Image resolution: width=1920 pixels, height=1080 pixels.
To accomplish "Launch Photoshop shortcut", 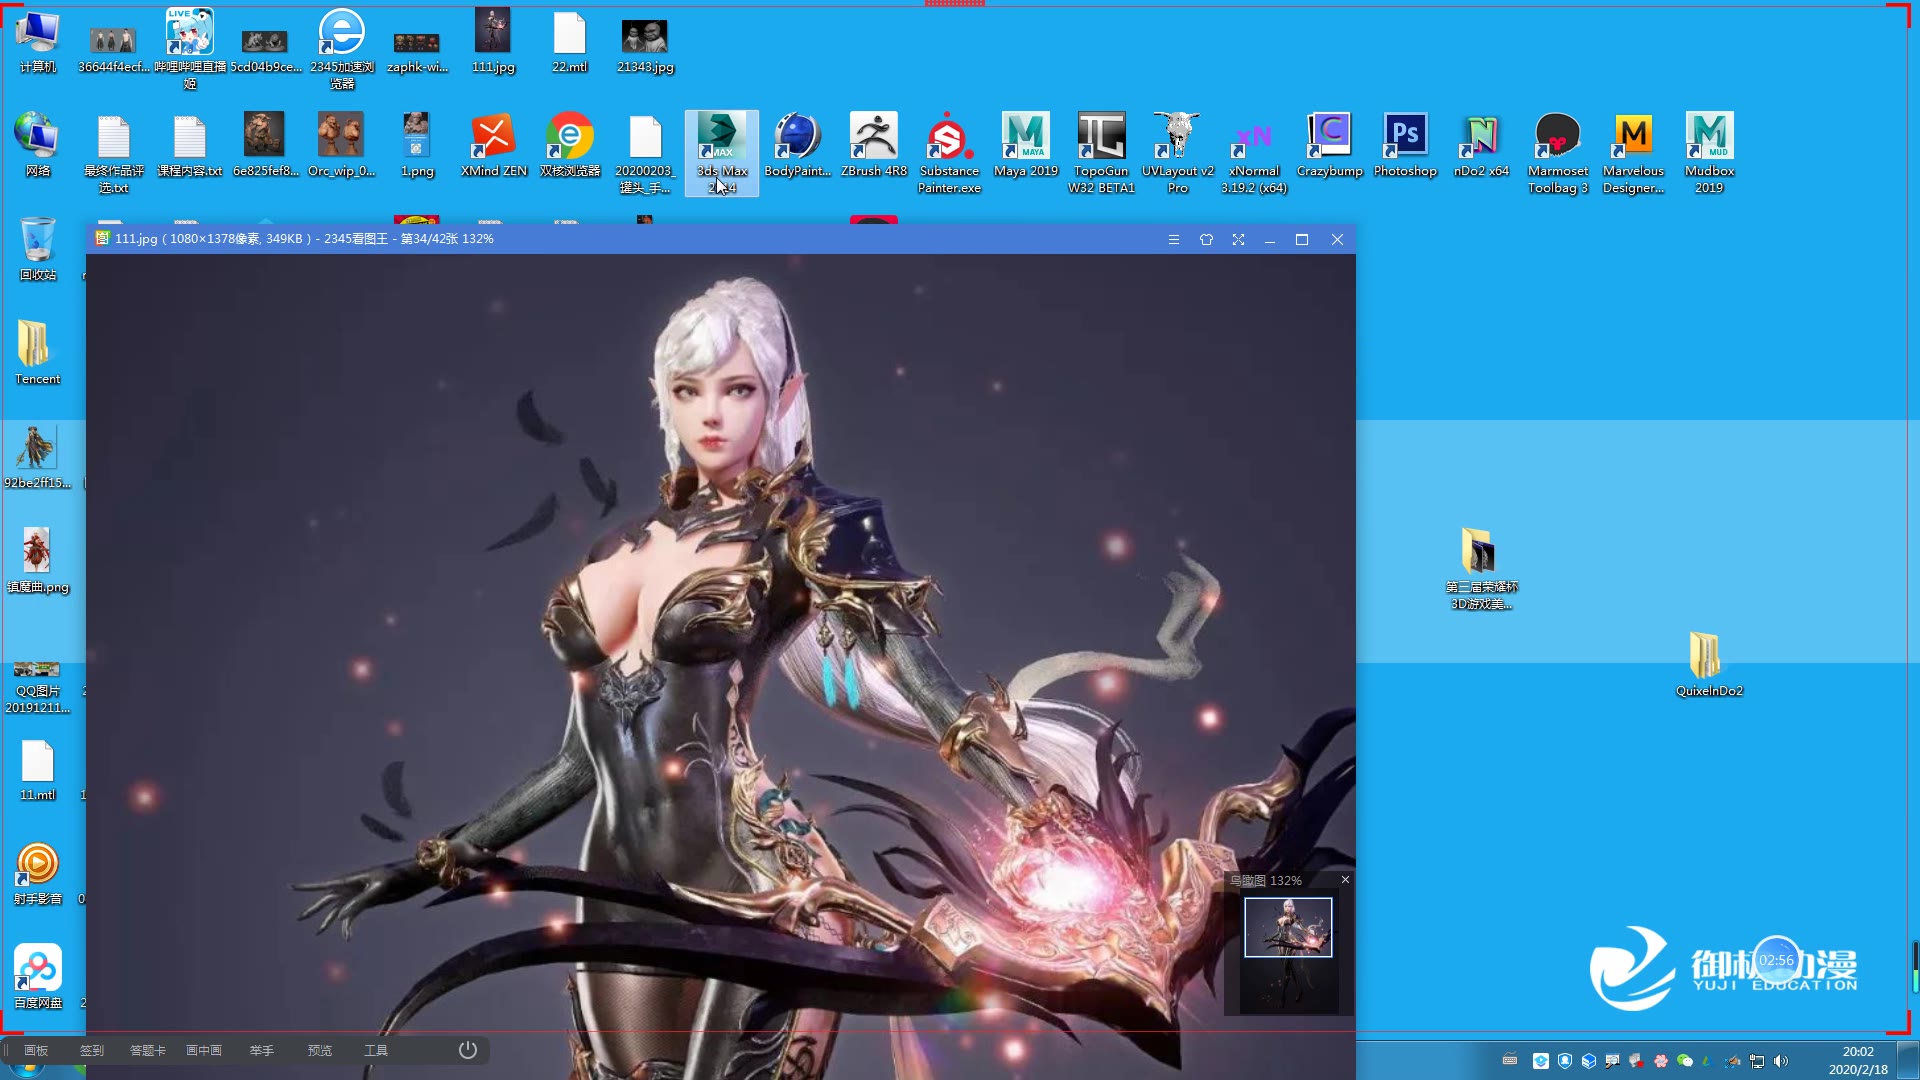I will click(x=1405, y=146).
